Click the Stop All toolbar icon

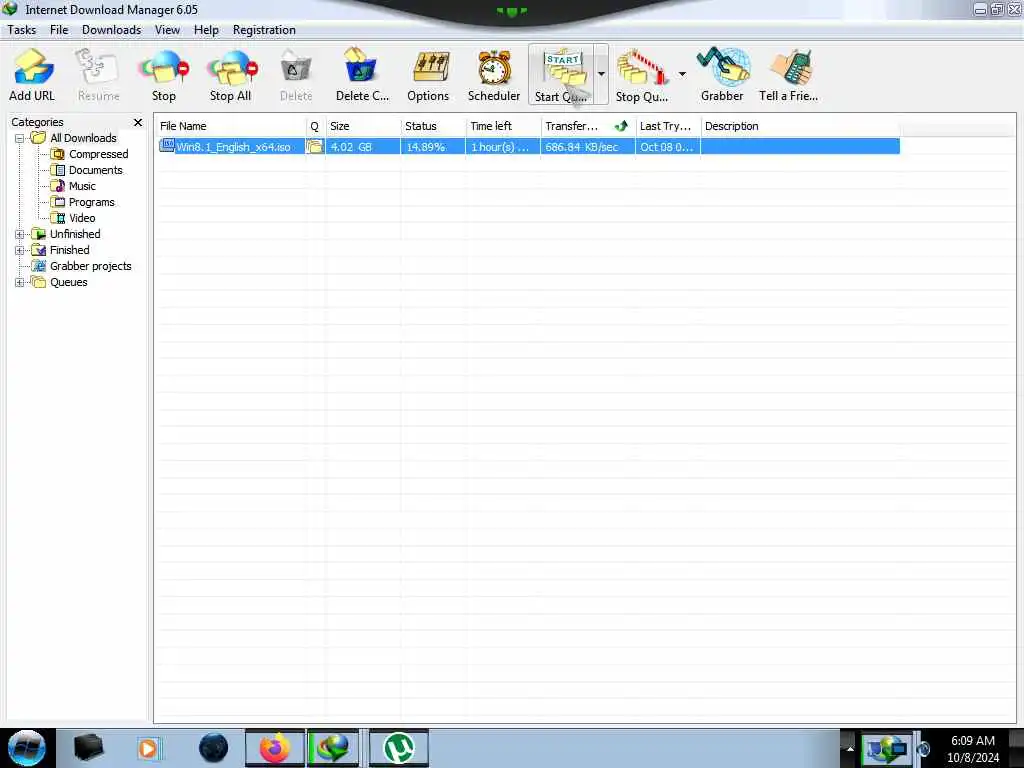(x=231, y=74)
